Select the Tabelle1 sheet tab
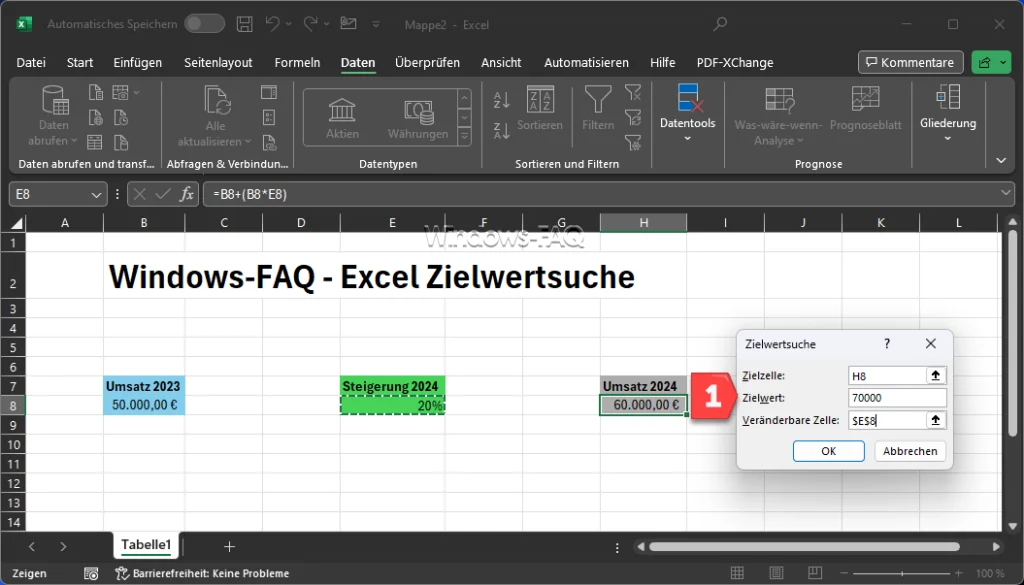 coord(146,545)
